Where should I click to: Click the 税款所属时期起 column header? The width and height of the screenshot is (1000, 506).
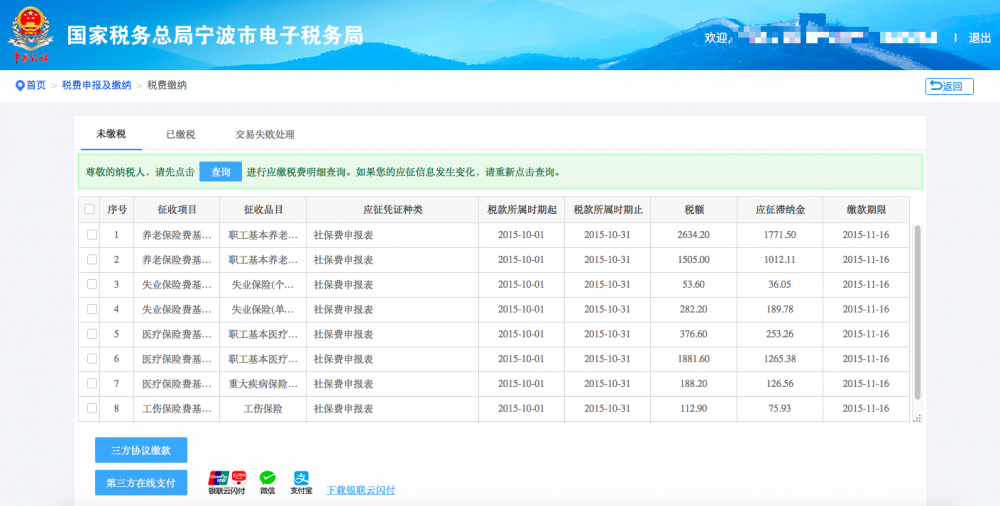click(521, 209)
